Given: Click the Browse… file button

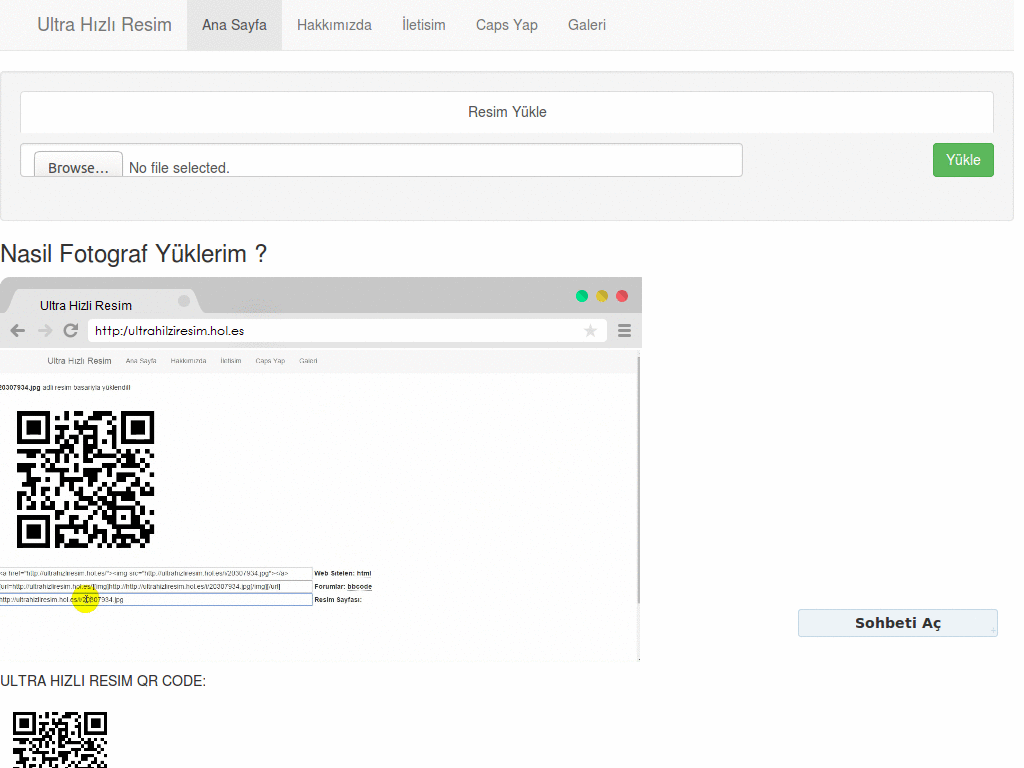Looking at the screenshot, I should 78,165.
